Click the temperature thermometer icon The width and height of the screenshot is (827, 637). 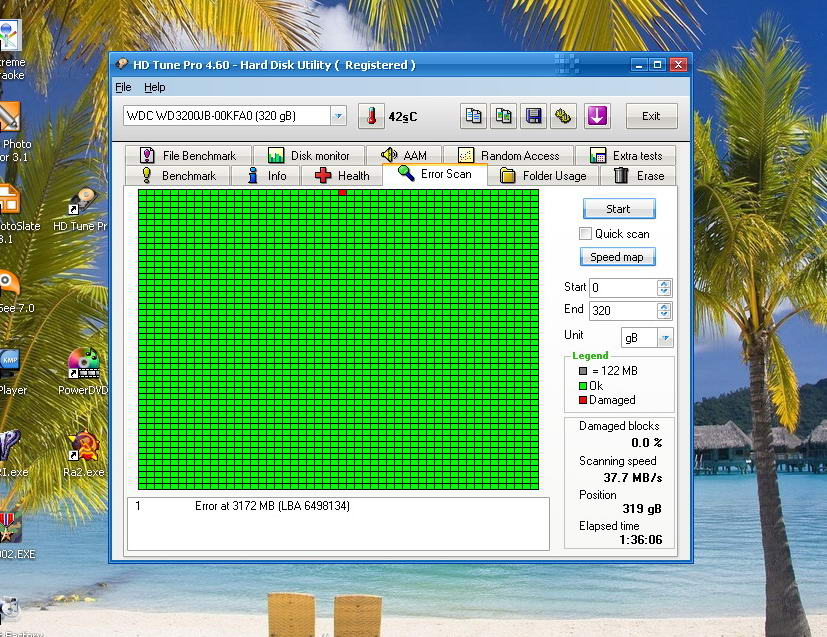click(371, 116)
